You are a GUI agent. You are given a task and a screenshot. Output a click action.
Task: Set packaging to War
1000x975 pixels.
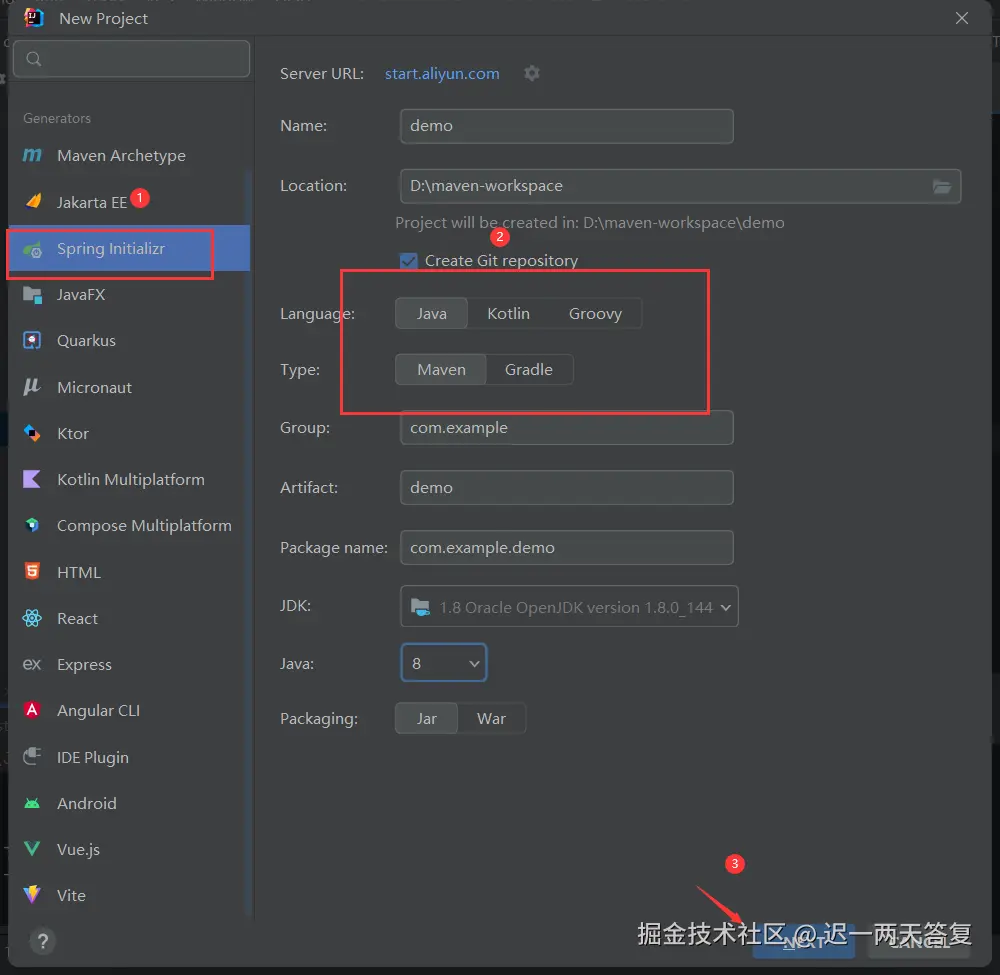coord(491,718)
